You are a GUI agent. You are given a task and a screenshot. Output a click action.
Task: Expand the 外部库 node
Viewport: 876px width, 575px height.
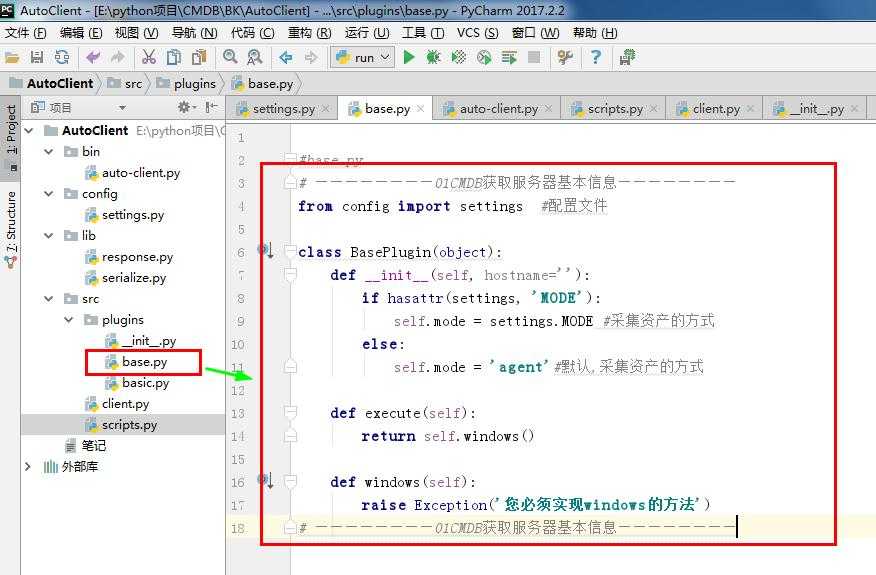point(28,467)
